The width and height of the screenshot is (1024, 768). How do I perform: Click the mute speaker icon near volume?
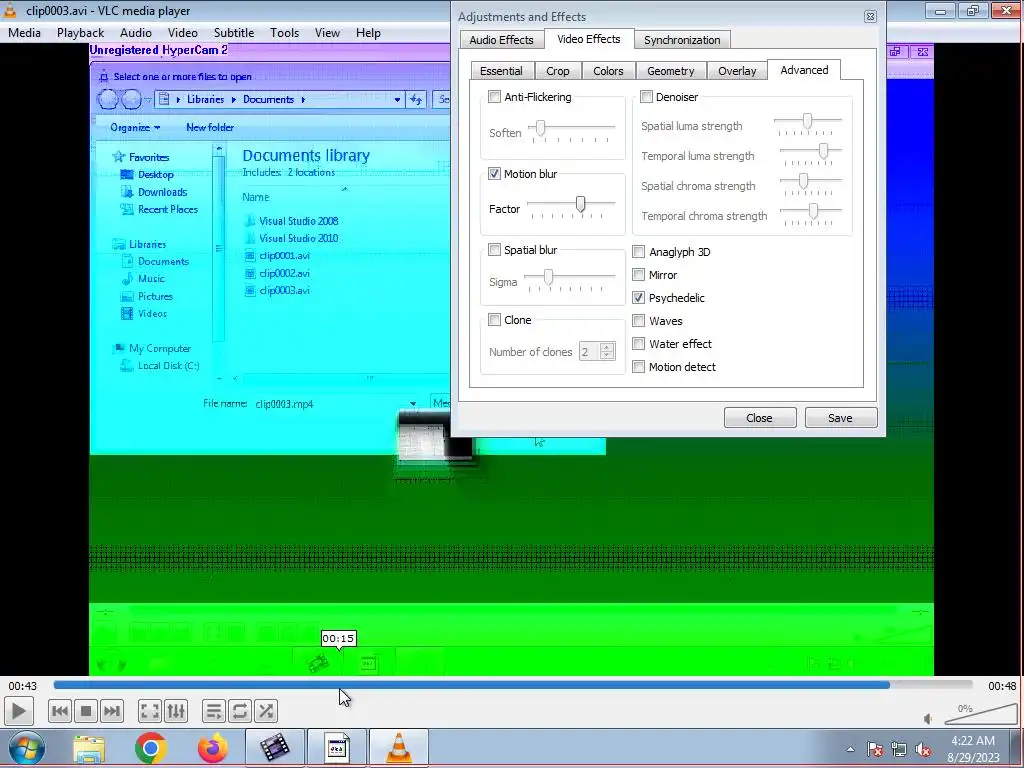929,718
